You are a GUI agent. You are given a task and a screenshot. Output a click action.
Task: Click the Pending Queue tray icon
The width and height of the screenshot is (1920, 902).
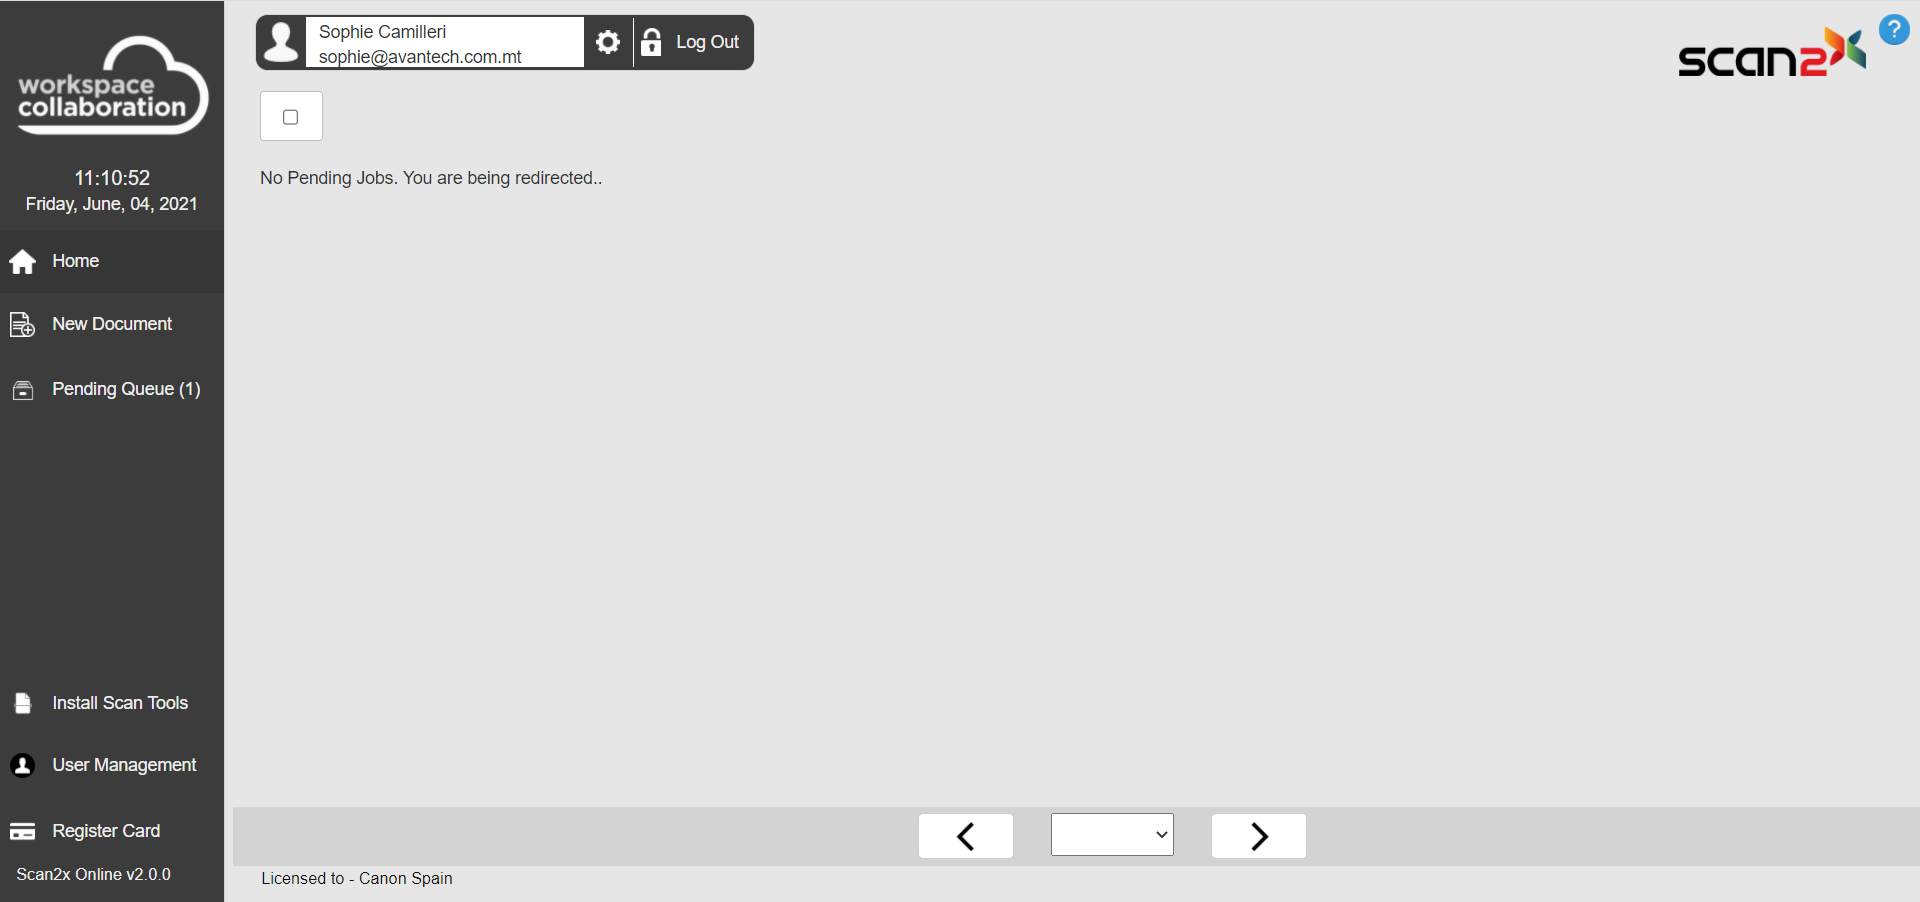22,390
